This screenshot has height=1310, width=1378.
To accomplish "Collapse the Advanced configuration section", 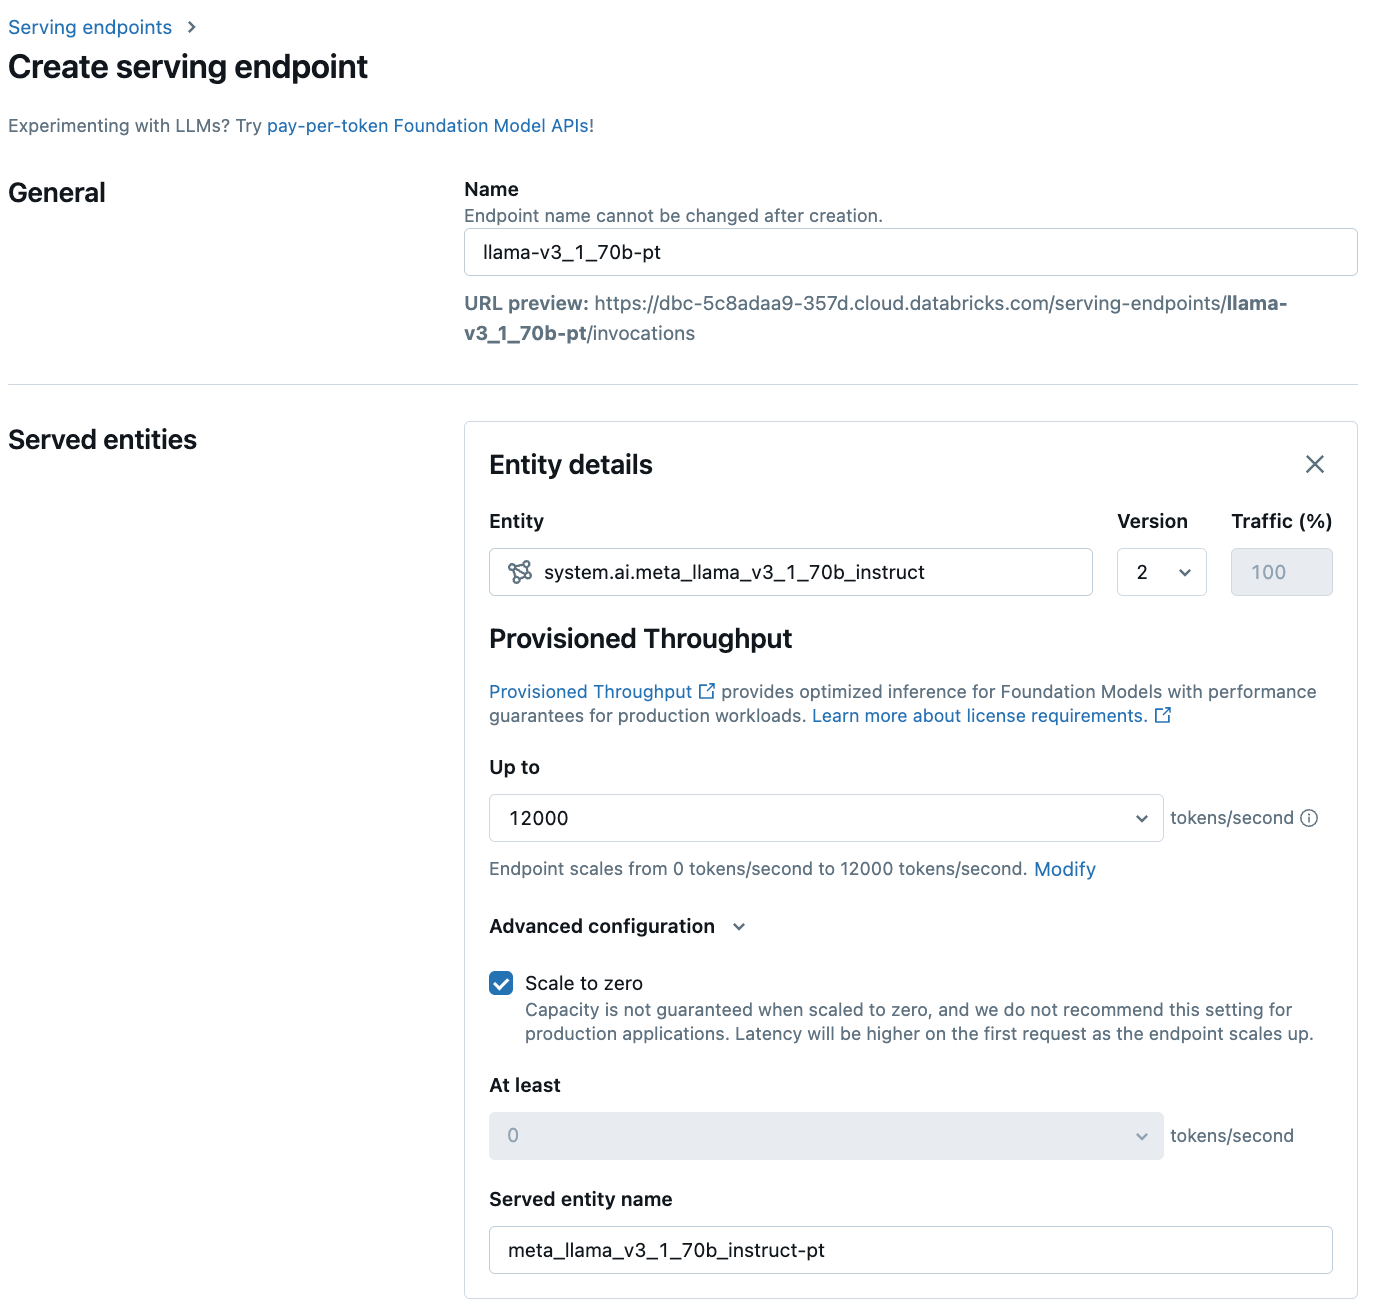I will pos(739,927).
